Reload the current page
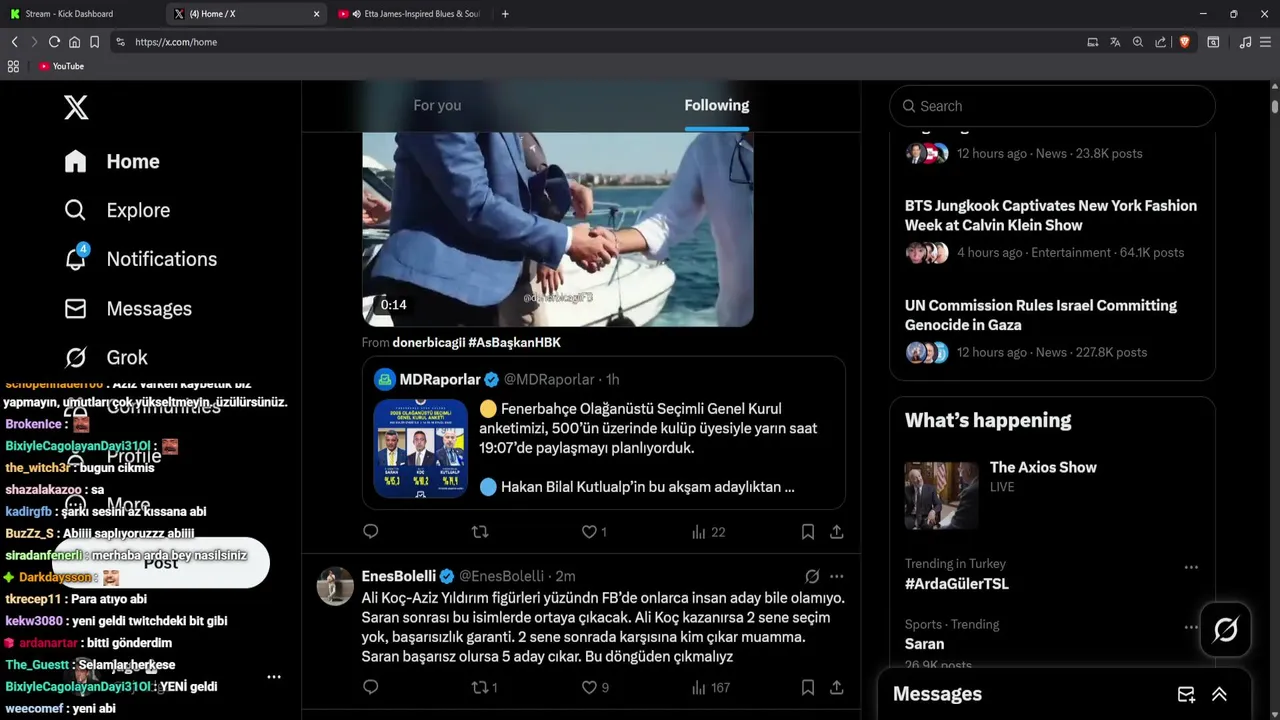The image size is (1280, 720). (x=54, y=42)
